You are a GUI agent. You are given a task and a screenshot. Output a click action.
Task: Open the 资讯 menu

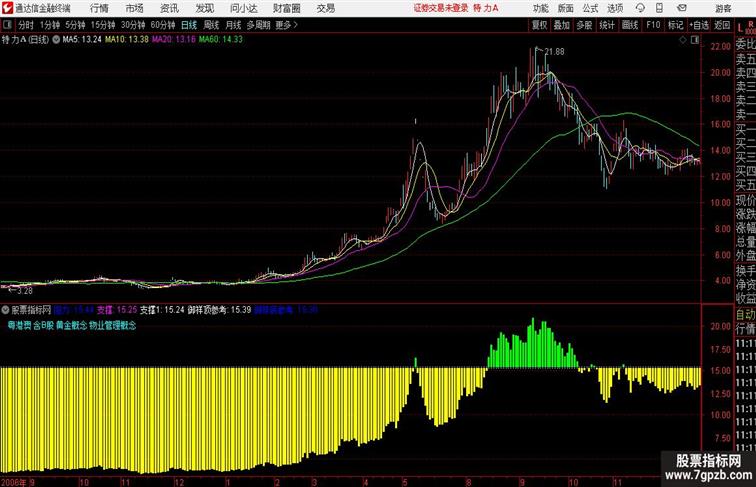click(169, 8)
